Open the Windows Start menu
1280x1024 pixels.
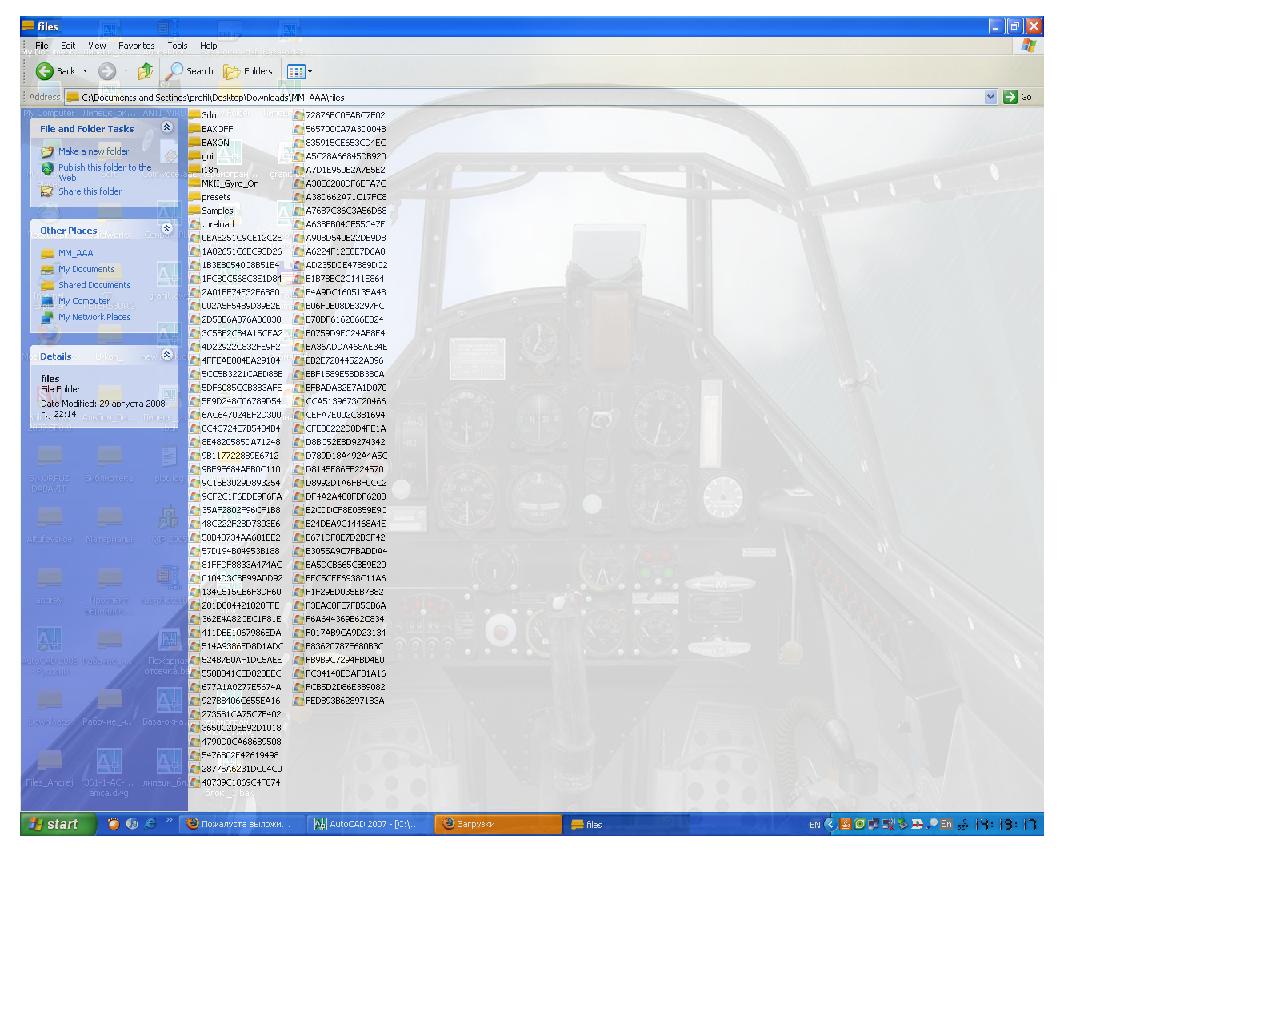coord(59,824)
